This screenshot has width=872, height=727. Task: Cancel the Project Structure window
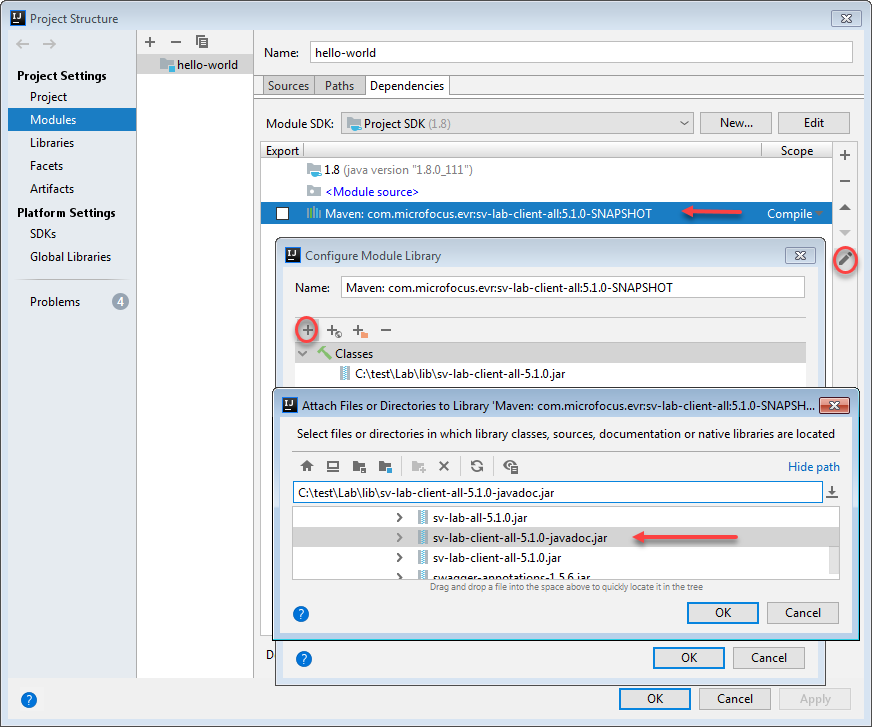point(735,699)
